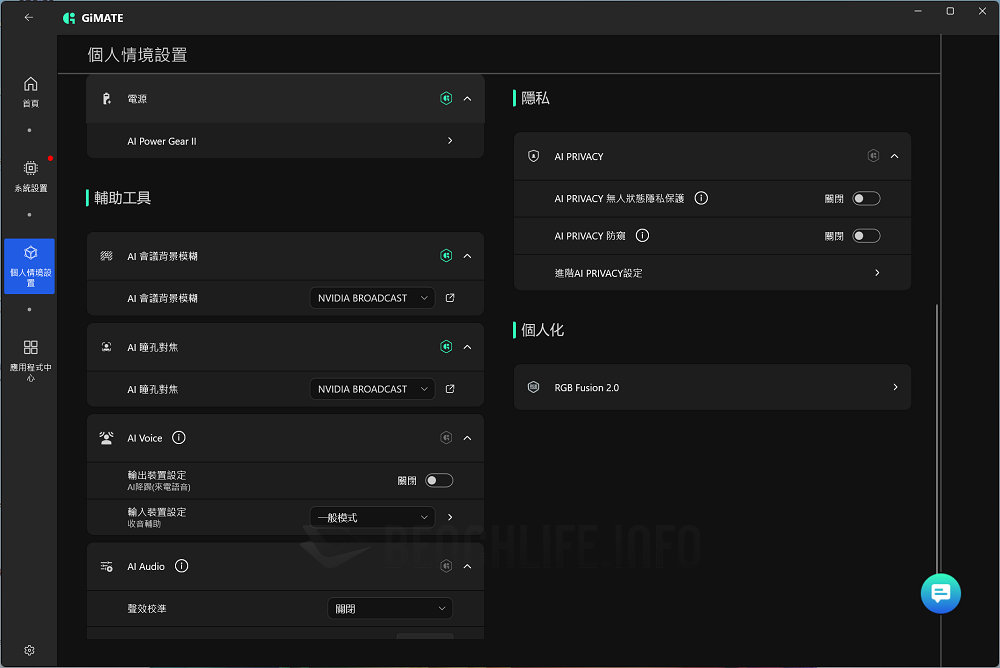This screenshot has height=668, width=1000.
Task: Open 應用程式中心 in the sidebar
Action: pos(30,359)
